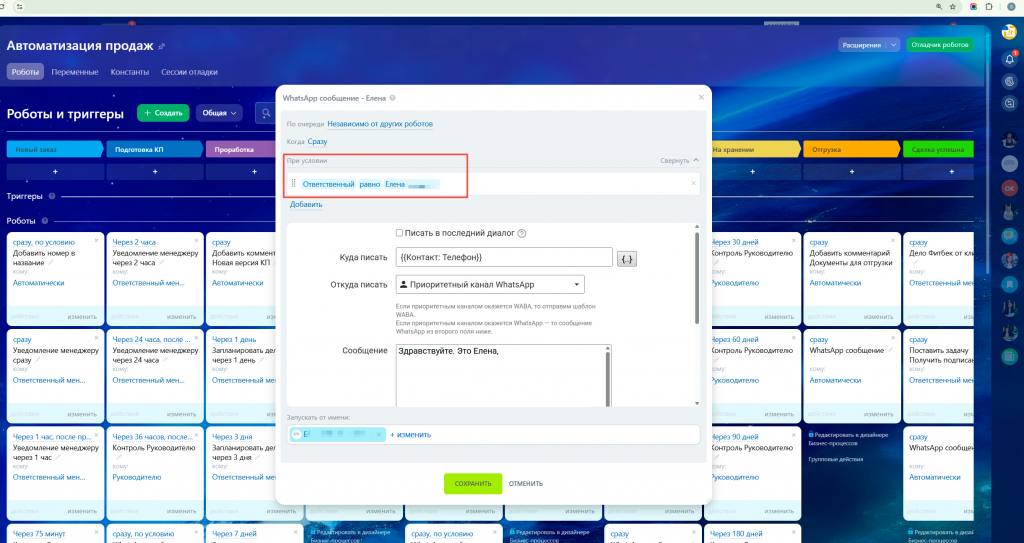Select the Отгрузка stage
The width and height of the screenshot is (1024, 543).
[852, 150]
